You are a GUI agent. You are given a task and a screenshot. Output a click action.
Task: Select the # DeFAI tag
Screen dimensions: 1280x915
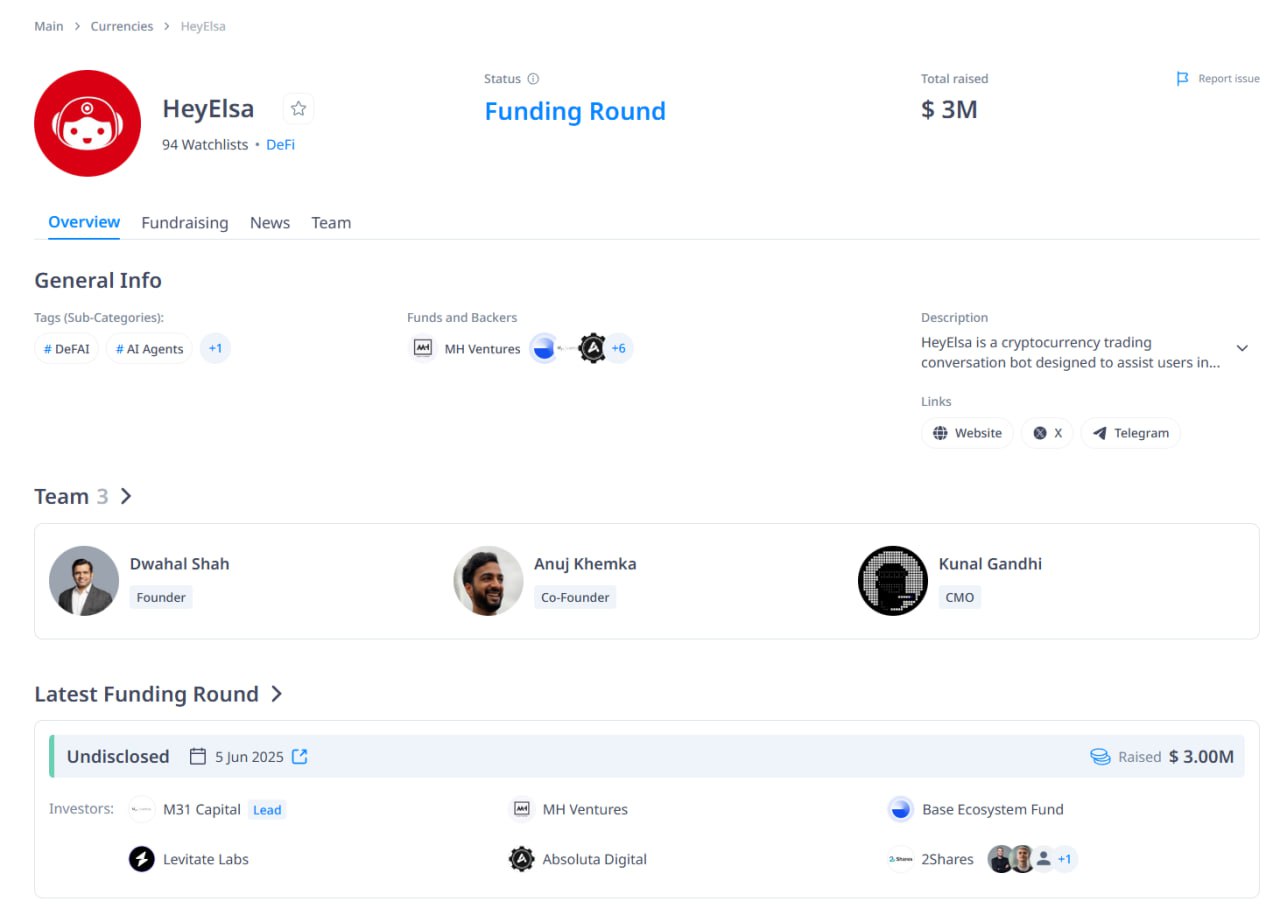pos(67,349)
